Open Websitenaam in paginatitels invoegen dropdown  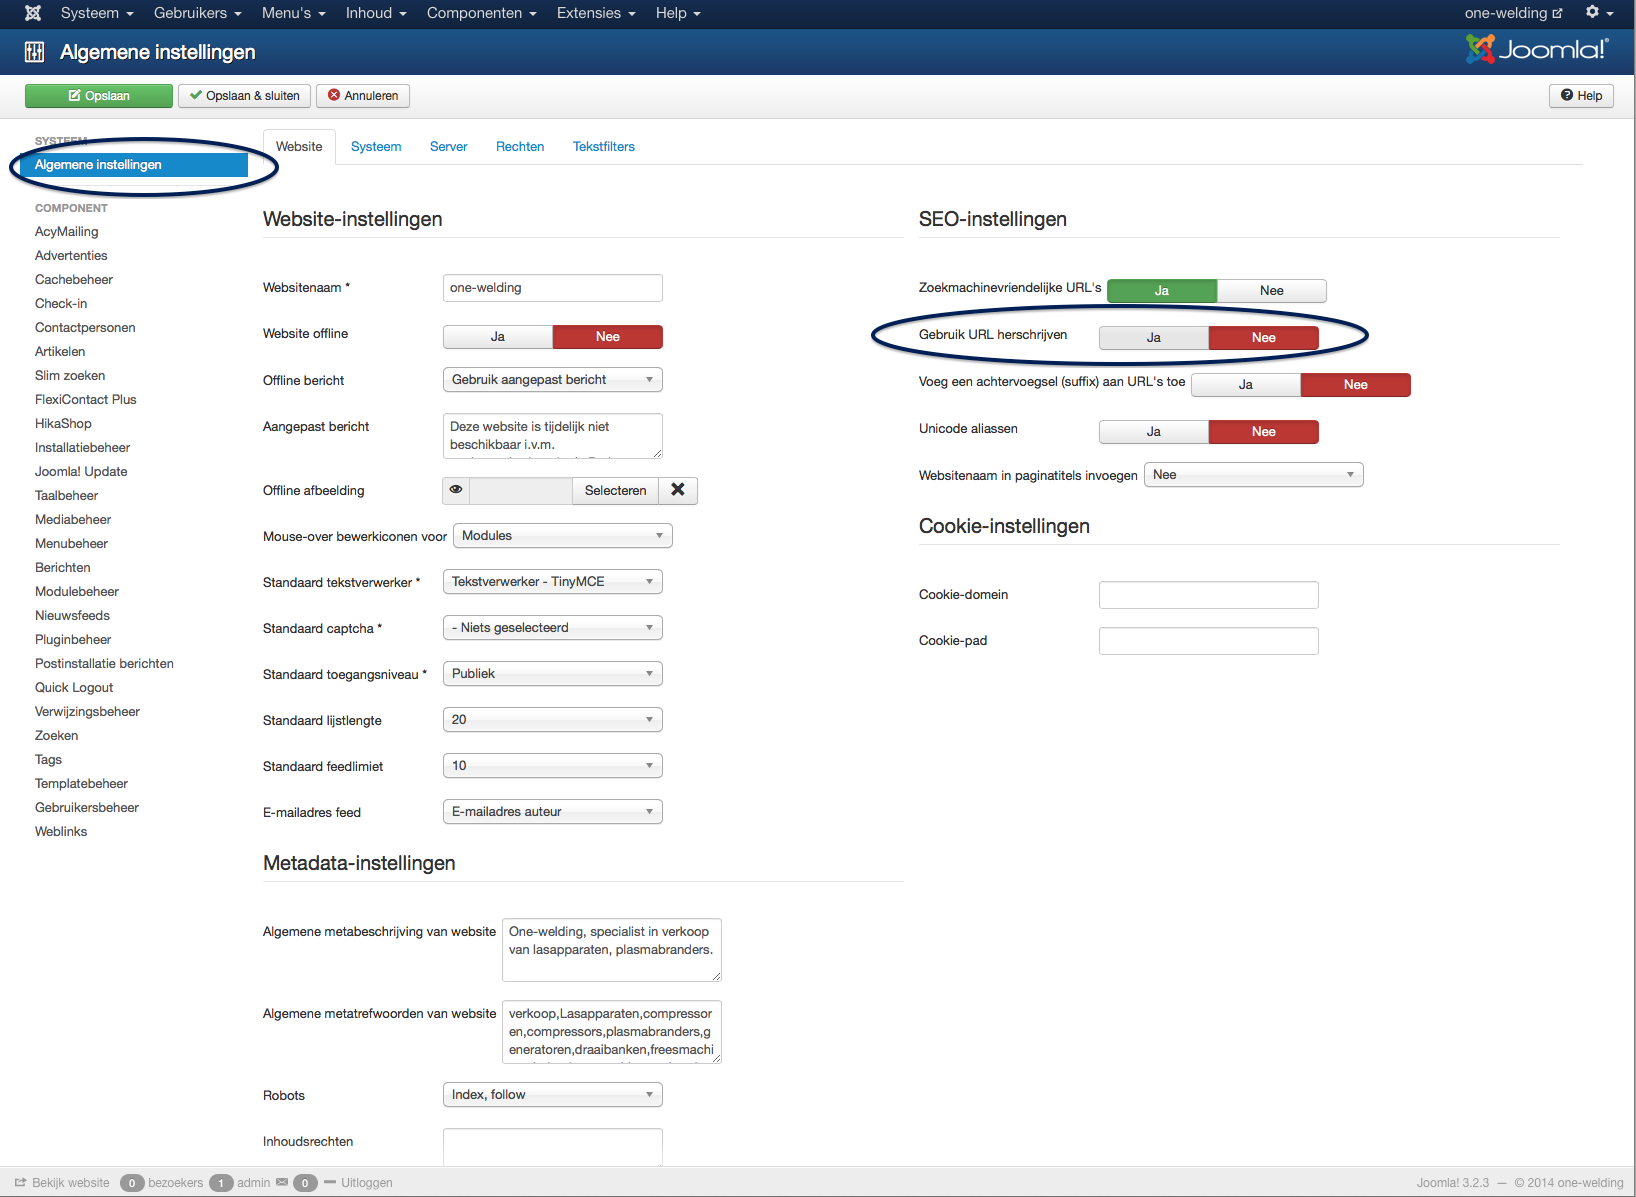coord(1253,475)
